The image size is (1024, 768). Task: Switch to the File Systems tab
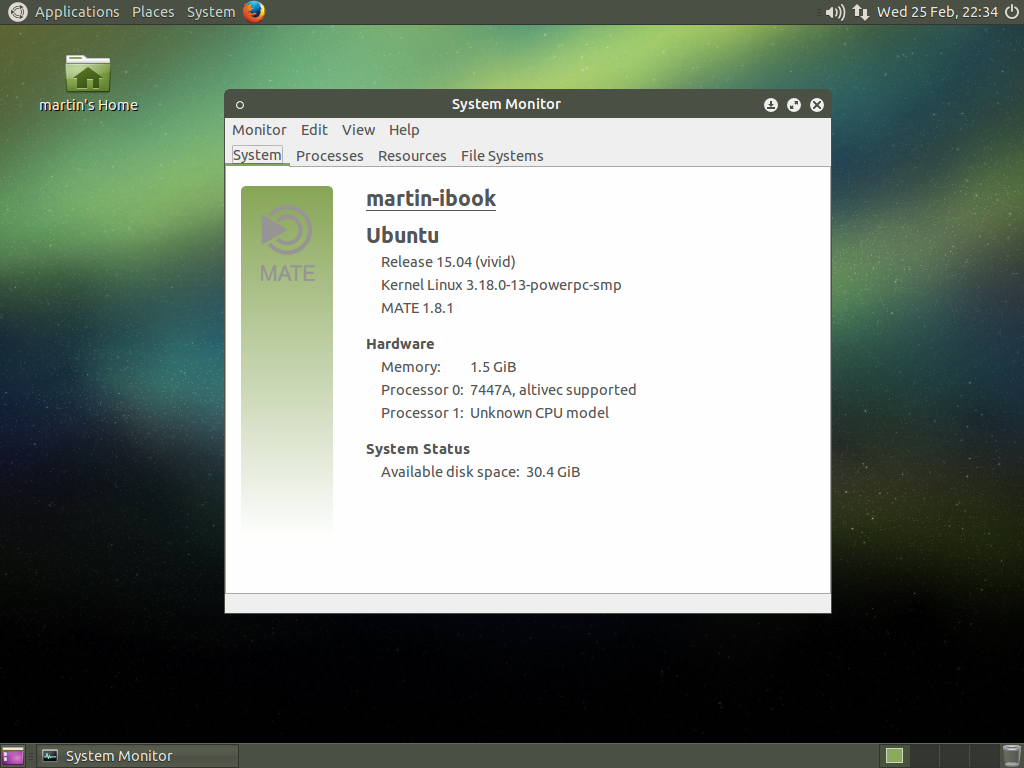(502, 156)
